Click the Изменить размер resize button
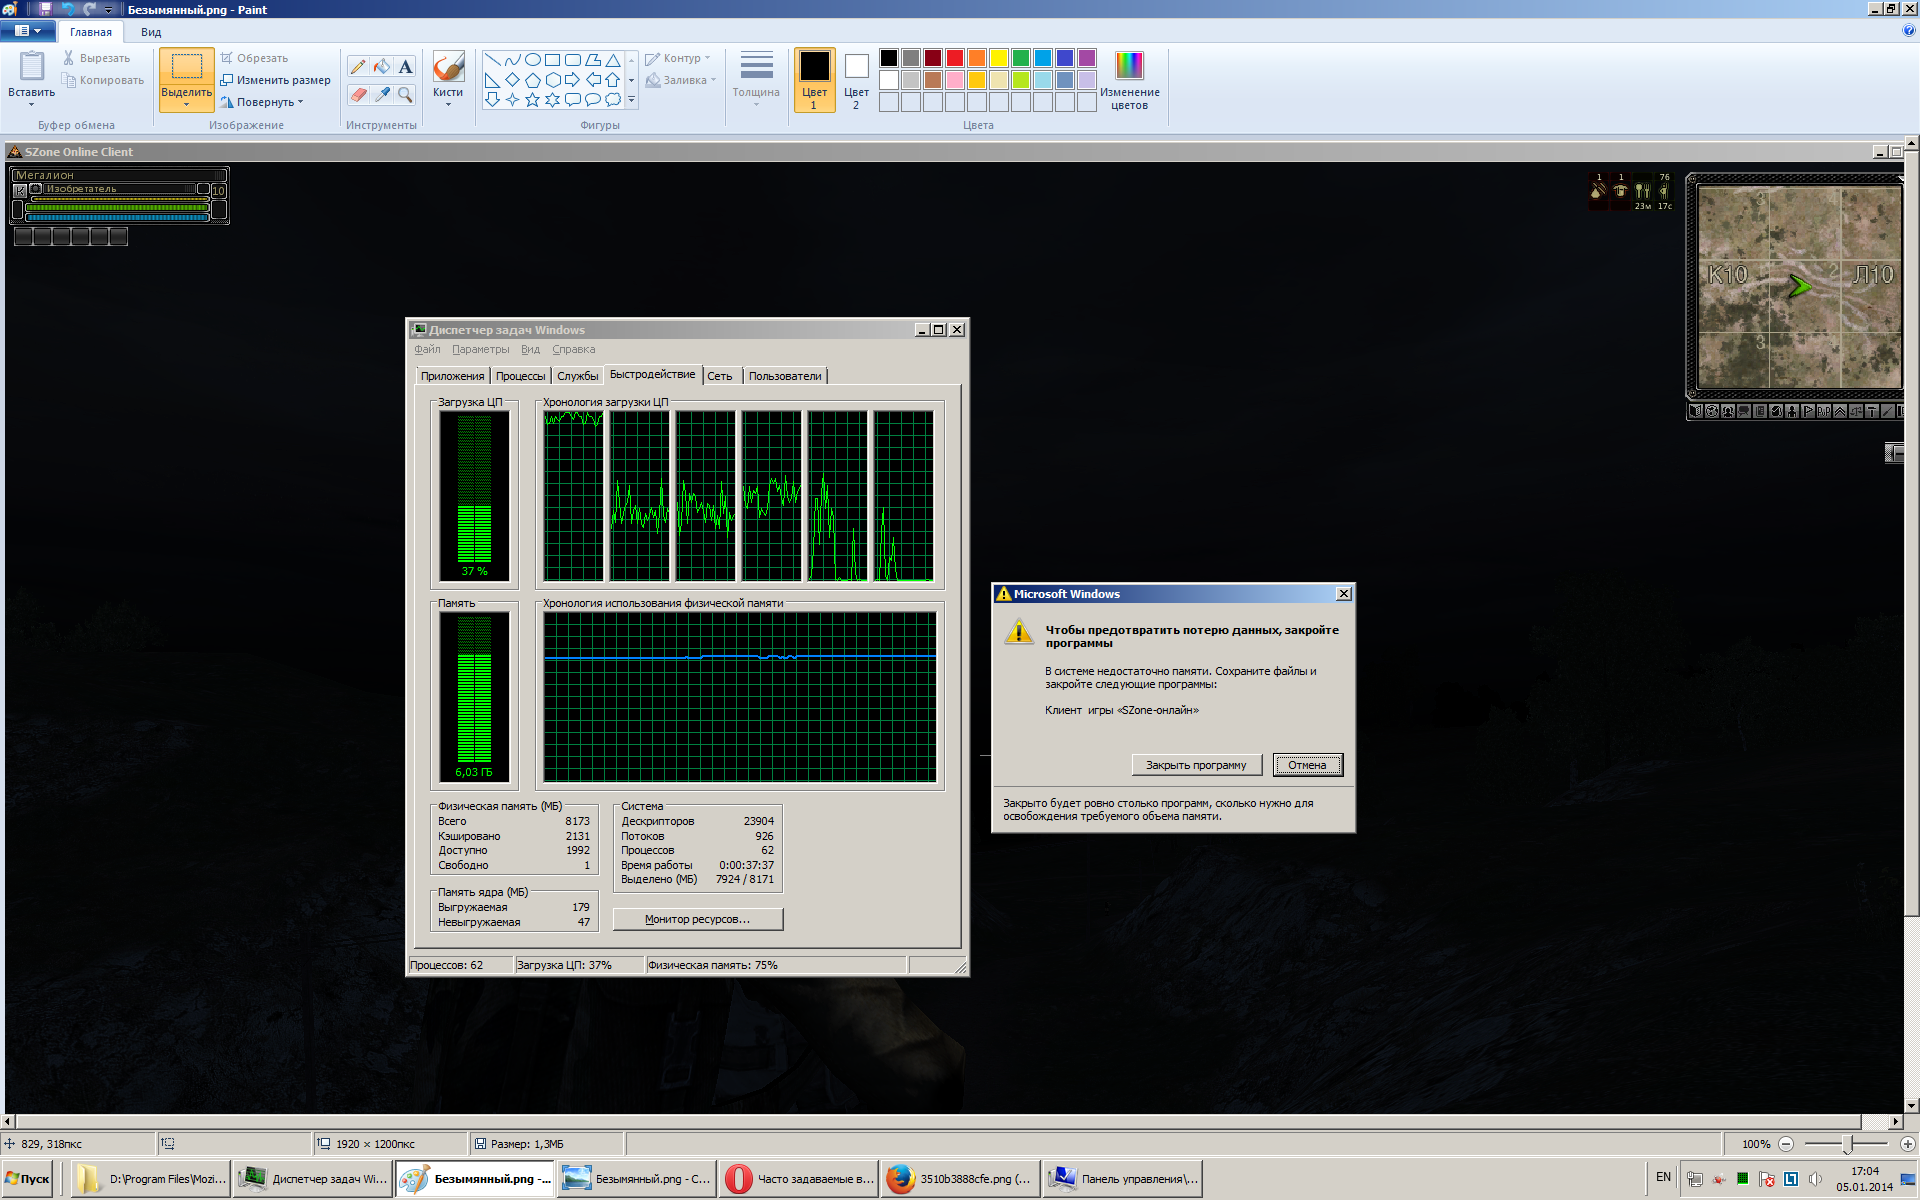The width and height of the screenshot is (1920, 1200). pyautogui.click(x=276, y=80)
